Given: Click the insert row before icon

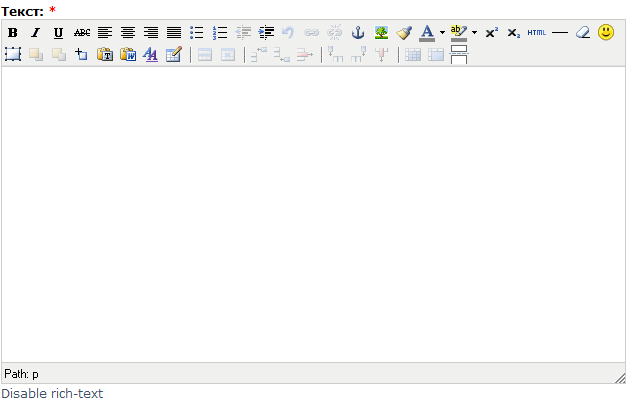Looking at the screenshot, I should 259,54.
